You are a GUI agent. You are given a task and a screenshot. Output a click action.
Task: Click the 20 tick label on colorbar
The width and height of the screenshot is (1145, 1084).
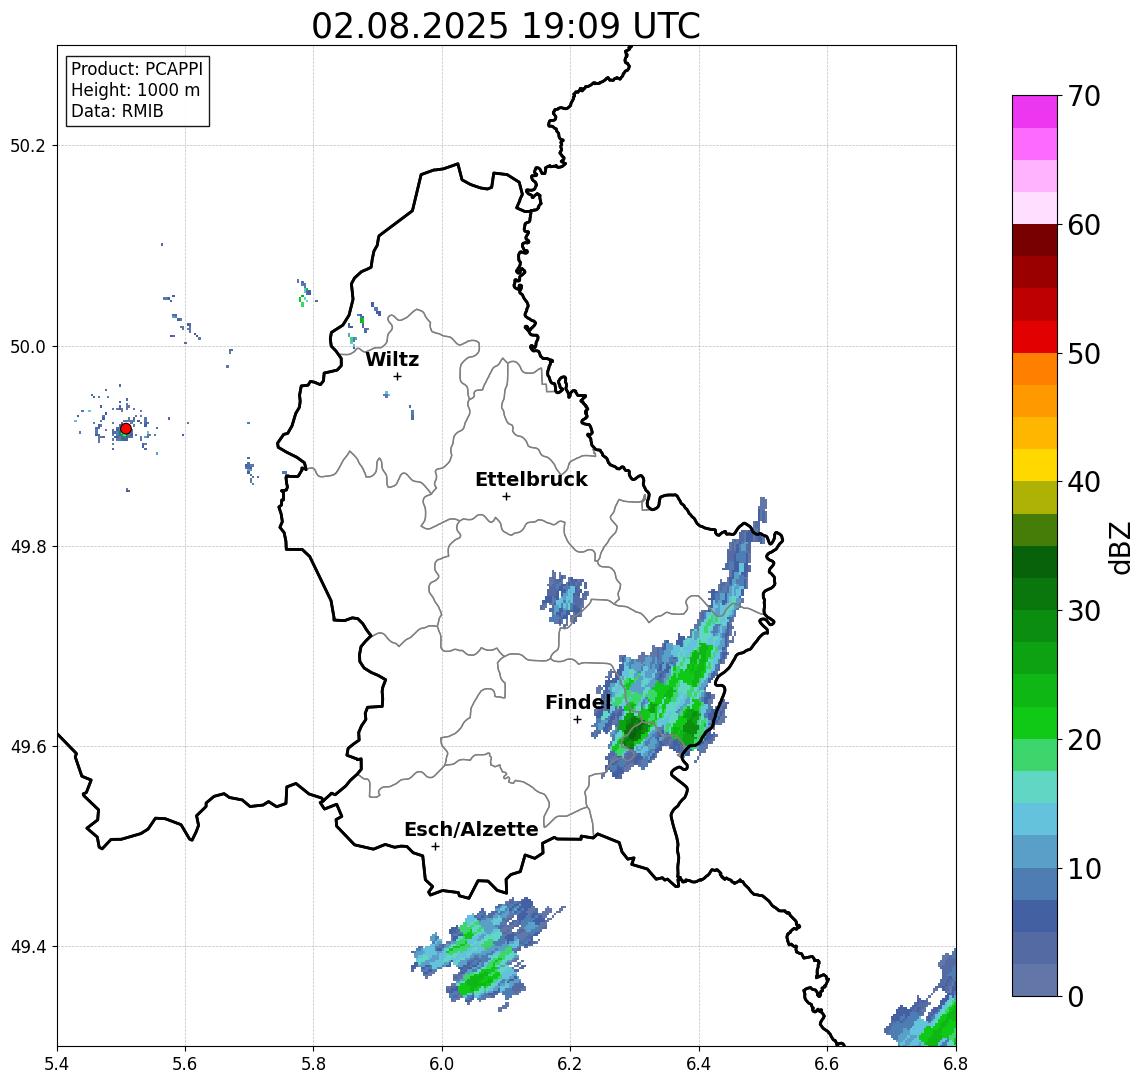[x=1084, y=740]
